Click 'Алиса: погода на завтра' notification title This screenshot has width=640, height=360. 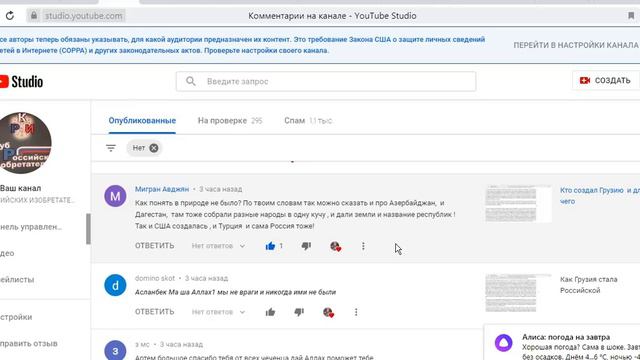point(566,337)
